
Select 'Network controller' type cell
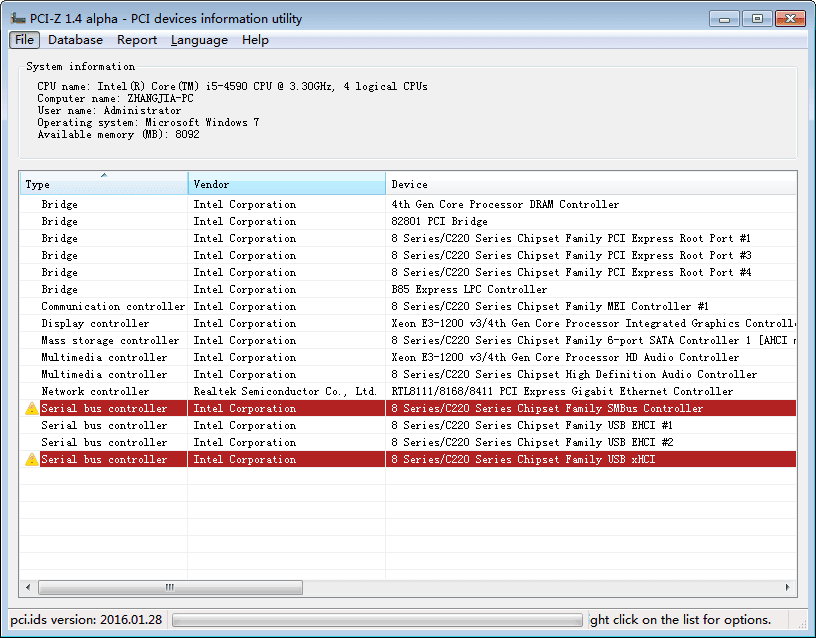coord(95,392)
